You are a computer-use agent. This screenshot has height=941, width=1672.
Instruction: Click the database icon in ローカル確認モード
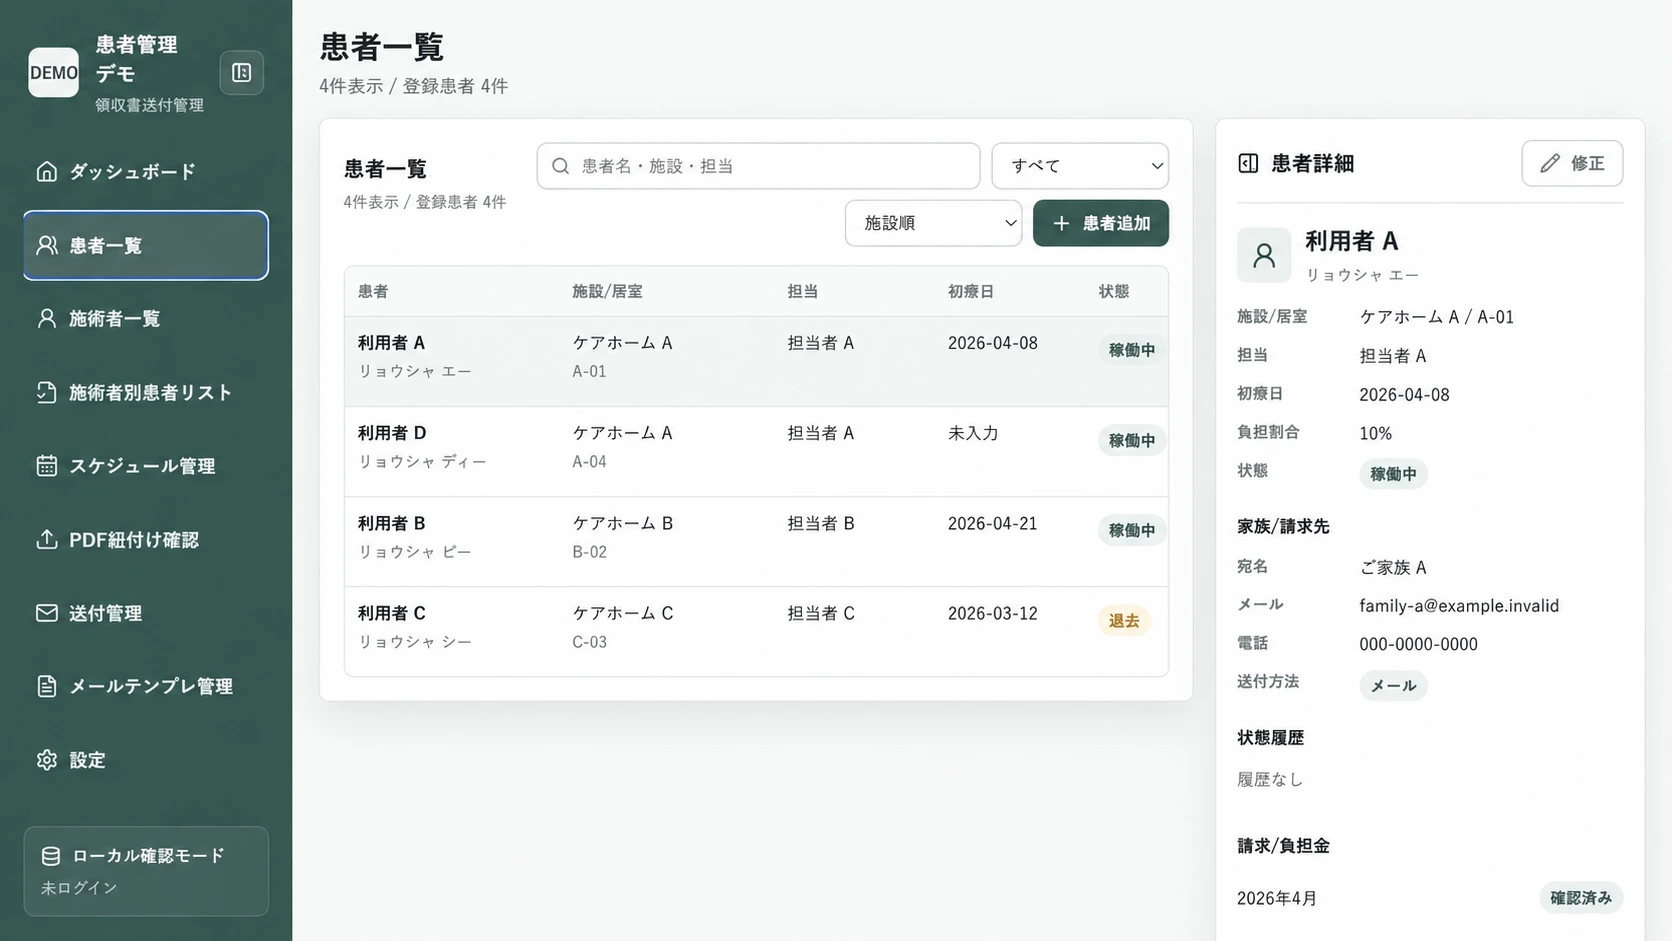coord(51,856)
